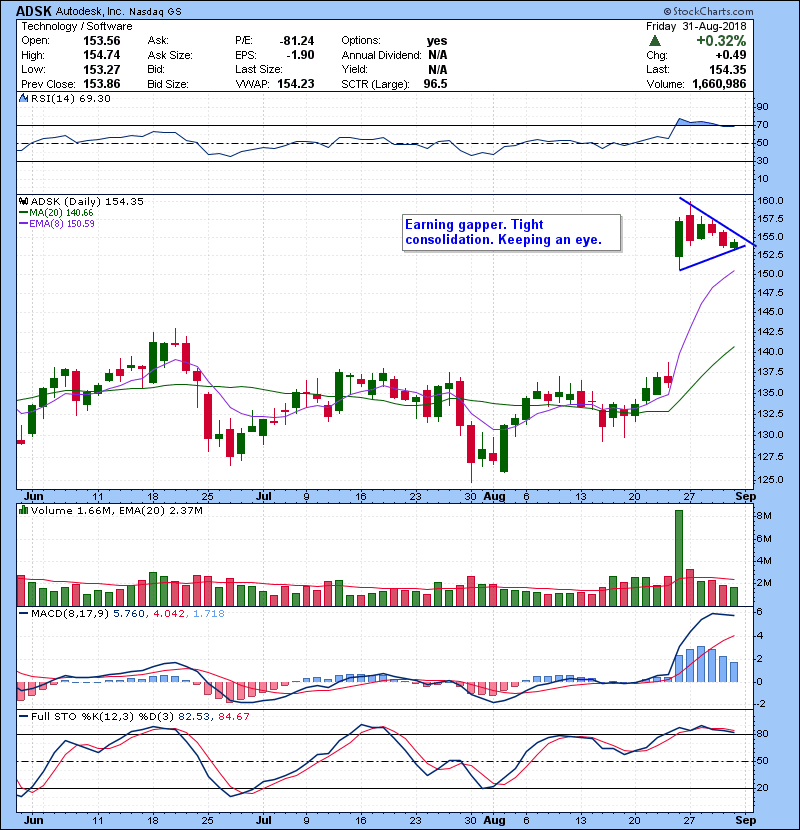This screenshot has width=800, height=830.
Task: Click the stochastic %D value 84.67
Action: tap(232, 716)
